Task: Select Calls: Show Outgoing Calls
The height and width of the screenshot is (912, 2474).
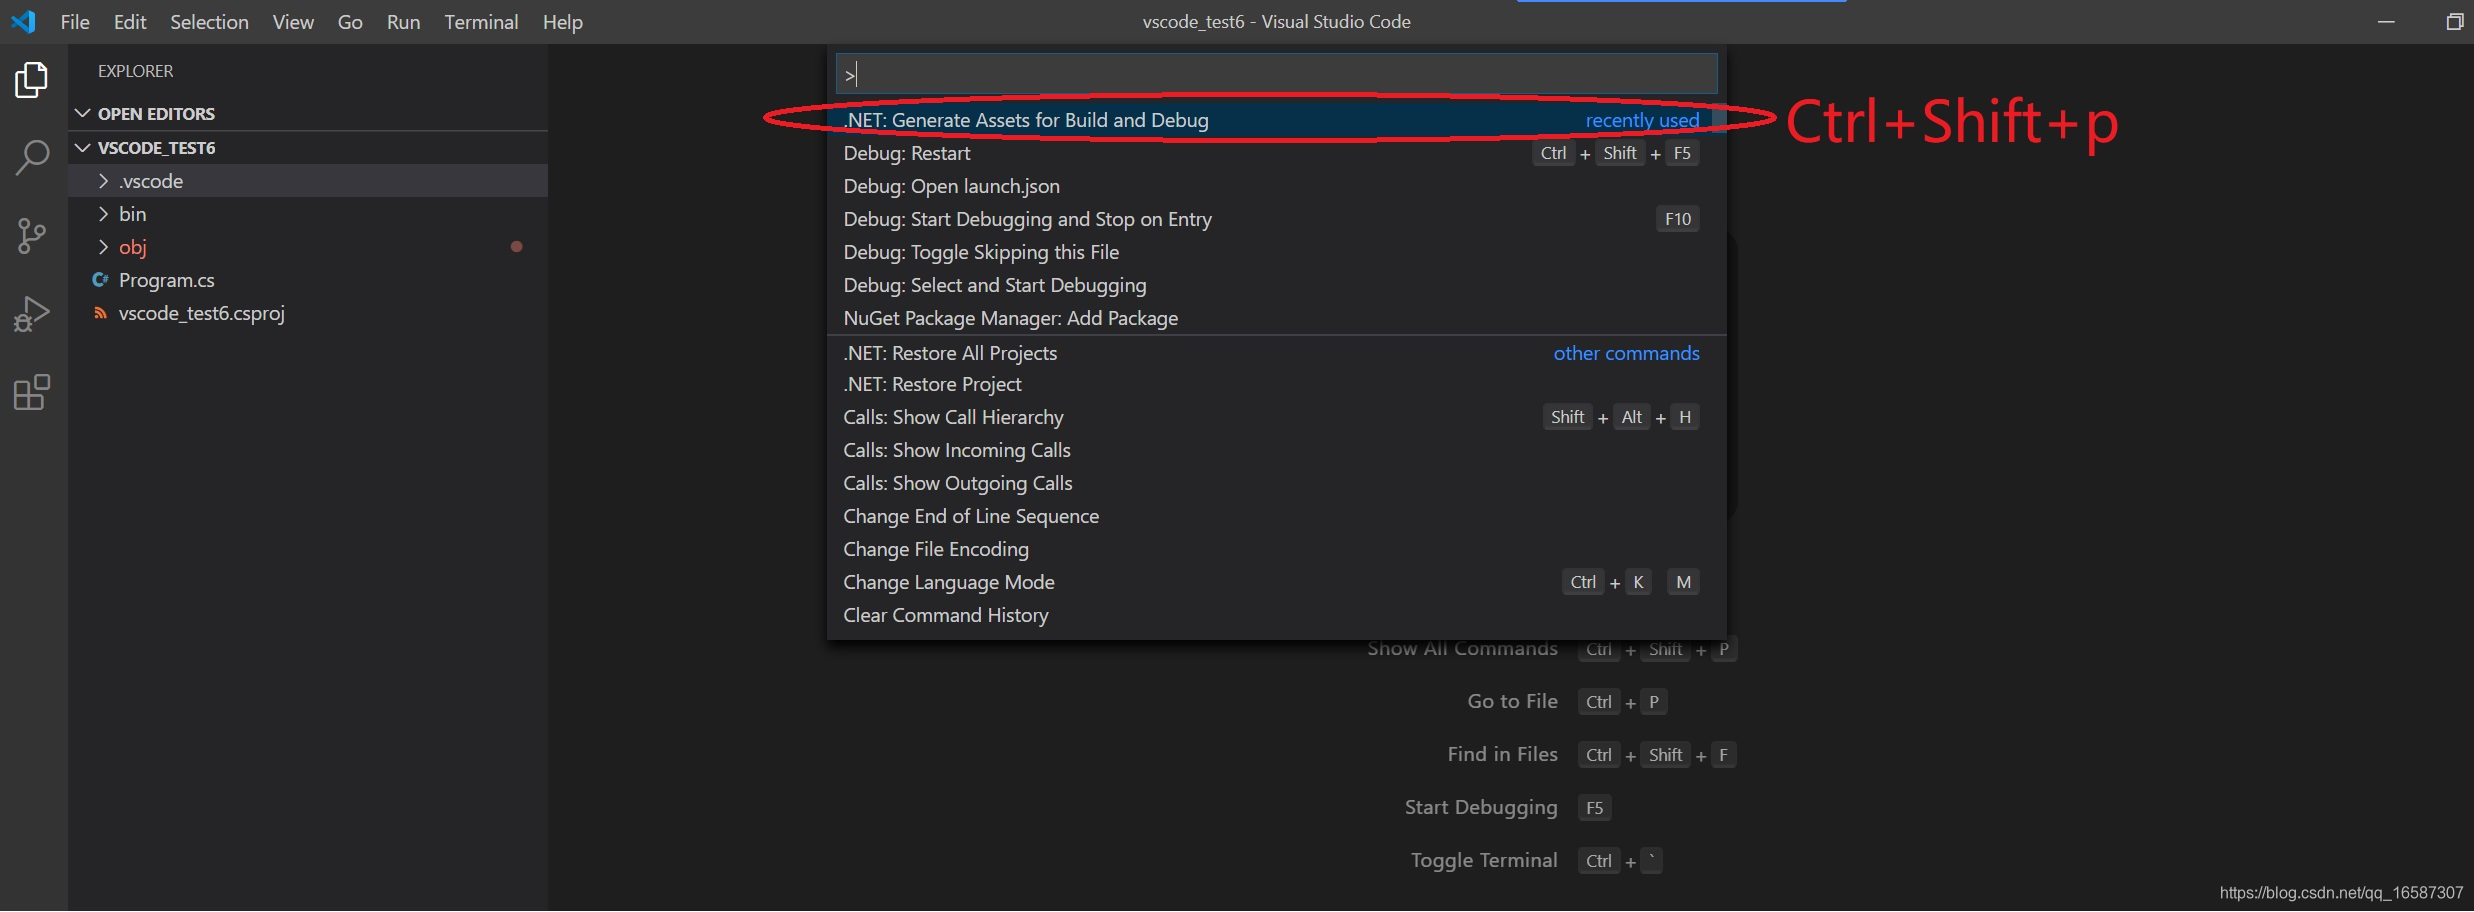Action: click(x=1276, y=483)
